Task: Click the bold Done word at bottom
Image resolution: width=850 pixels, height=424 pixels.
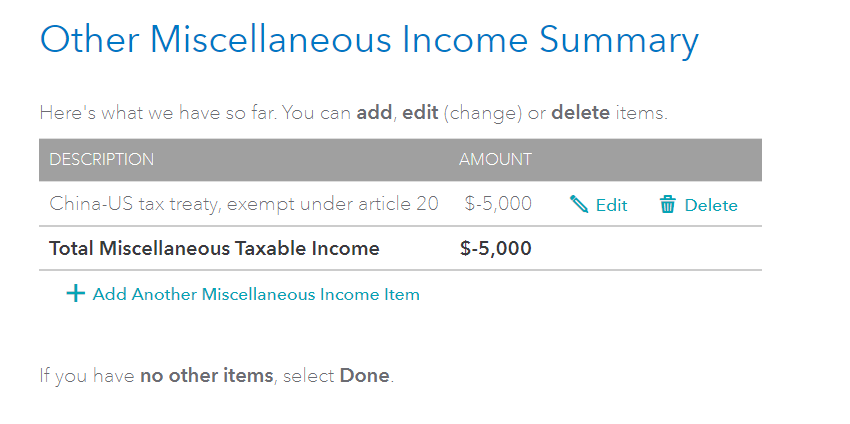Action: coord(364,375)
